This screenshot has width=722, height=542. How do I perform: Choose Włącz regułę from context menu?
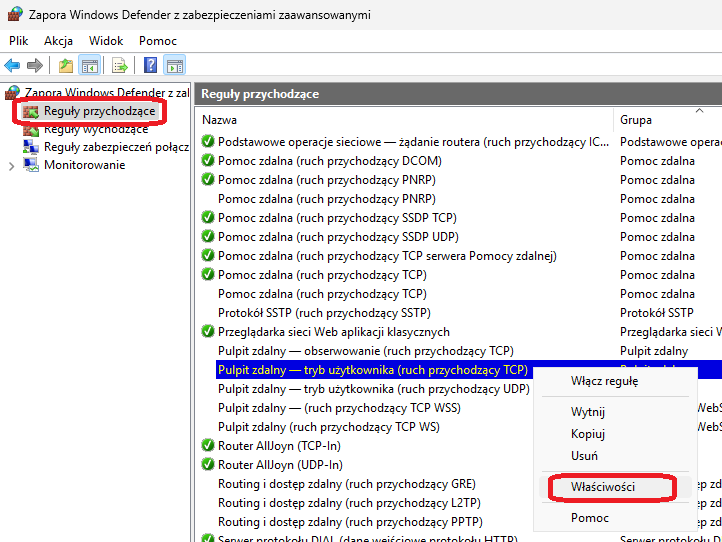(x=604, y=381)
